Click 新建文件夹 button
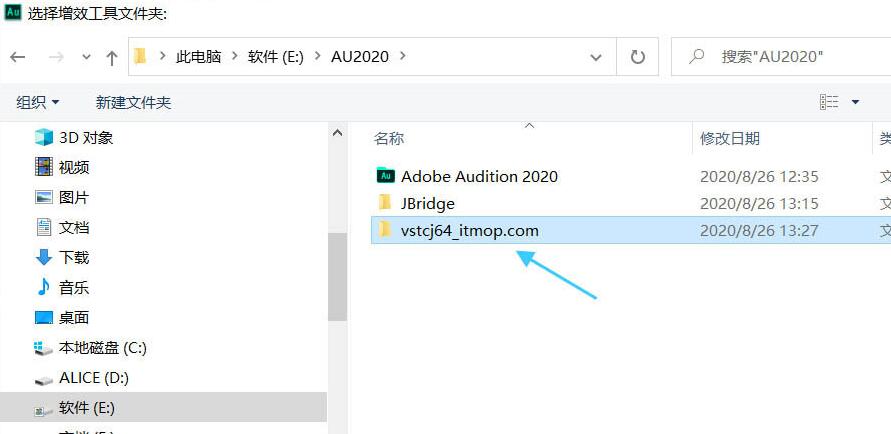 [x=133, y=102]
